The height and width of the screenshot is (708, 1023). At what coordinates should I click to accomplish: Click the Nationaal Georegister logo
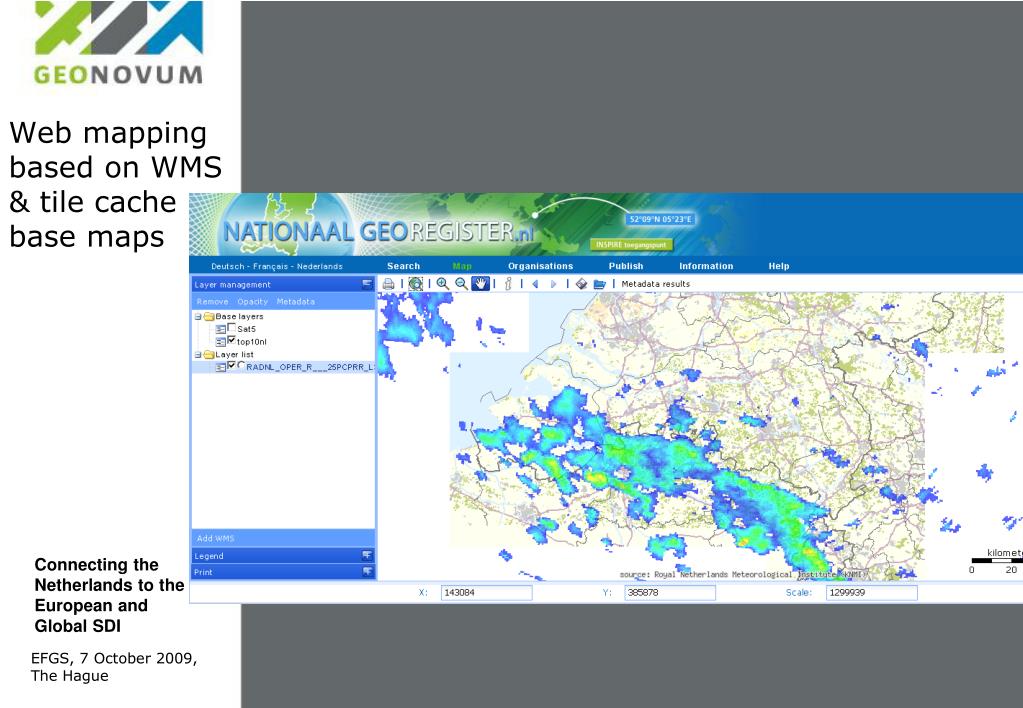[x=378, y=231]
